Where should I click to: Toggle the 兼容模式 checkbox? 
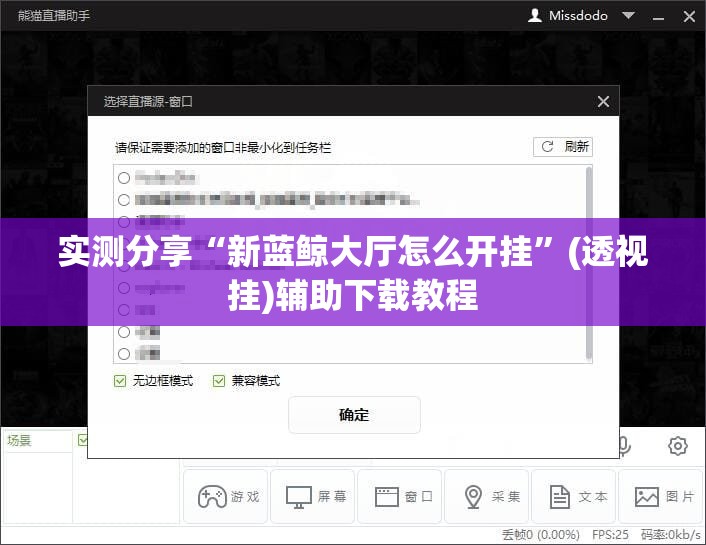pyautogui.click(x=219, y=381)
